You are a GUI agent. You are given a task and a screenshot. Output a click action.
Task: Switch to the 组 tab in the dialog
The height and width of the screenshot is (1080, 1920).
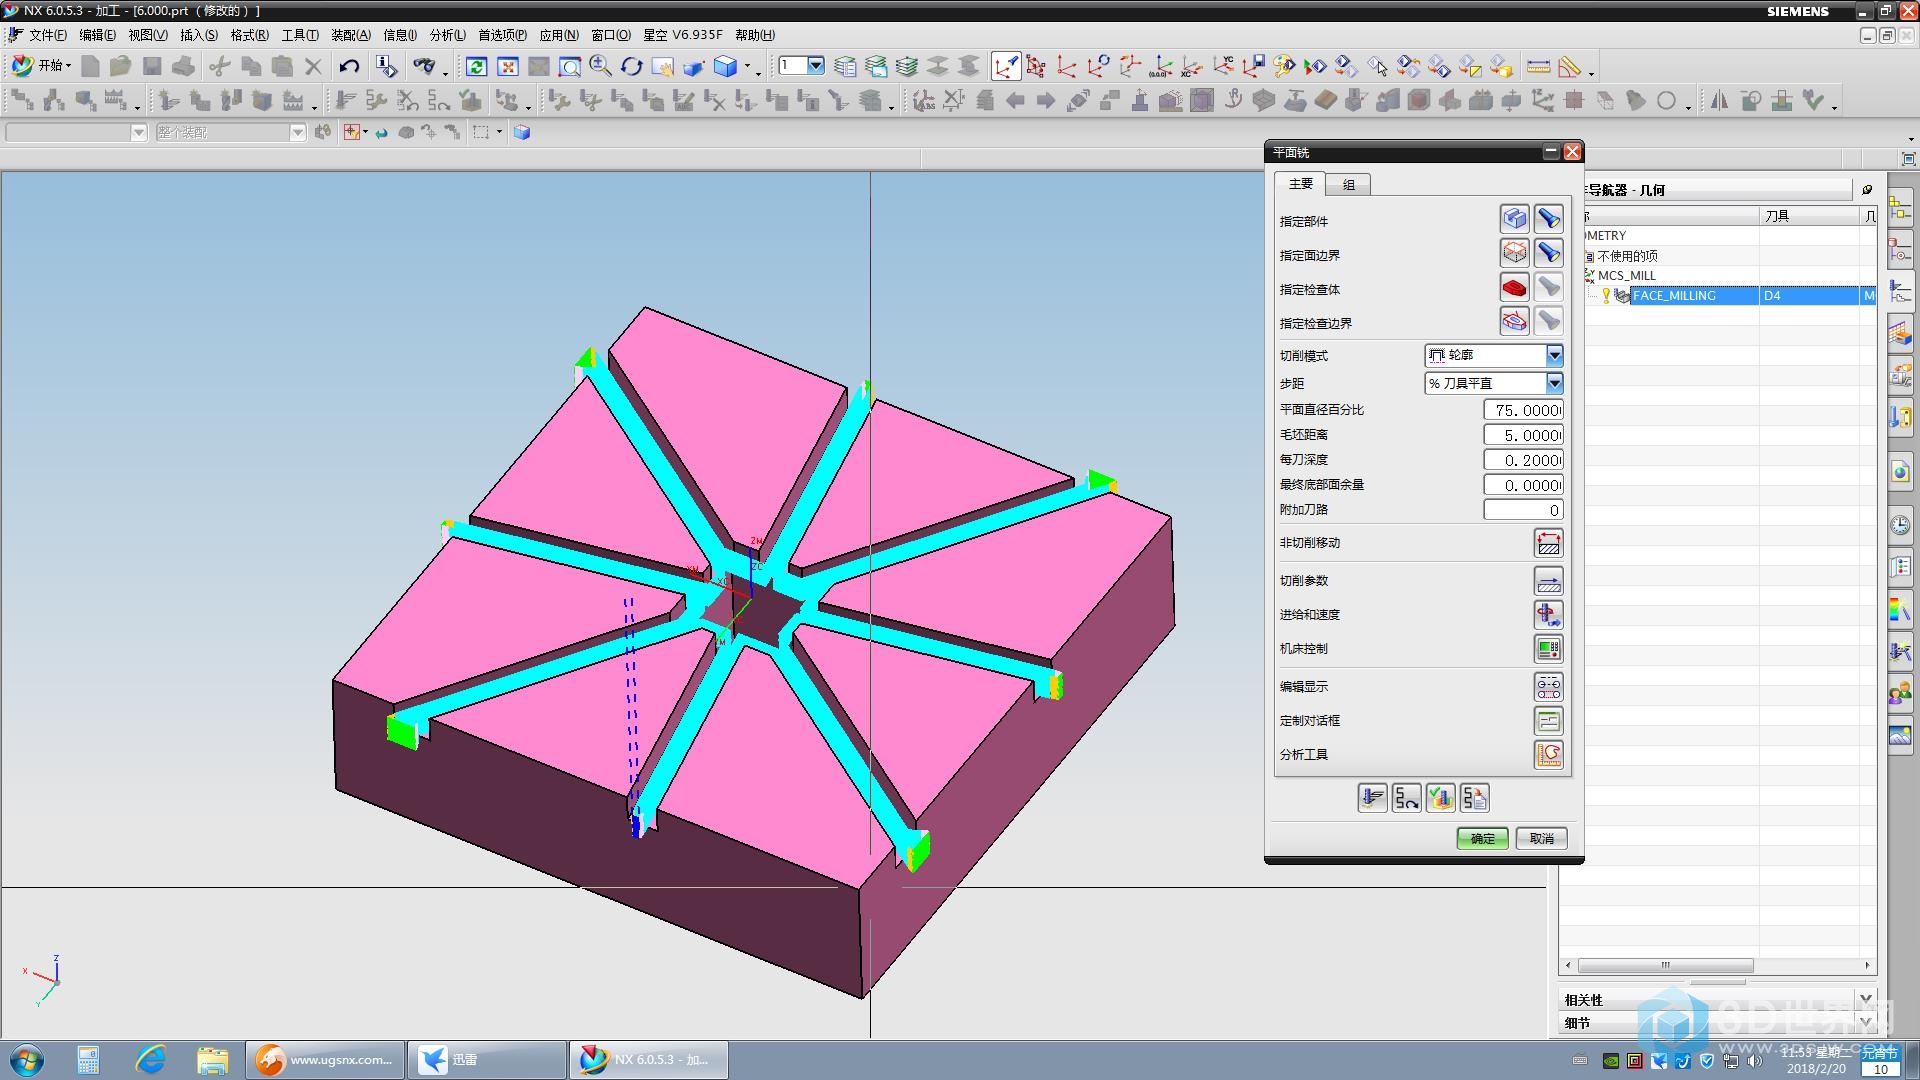[1348, 184]
